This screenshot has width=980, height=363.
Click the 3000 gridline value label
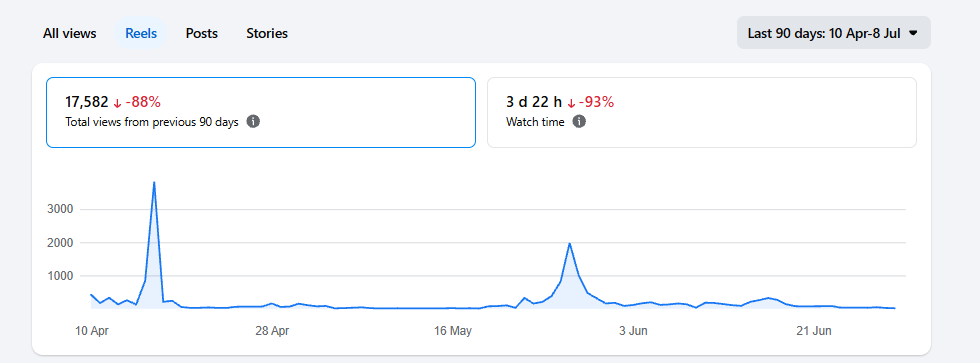coord(61,209)
